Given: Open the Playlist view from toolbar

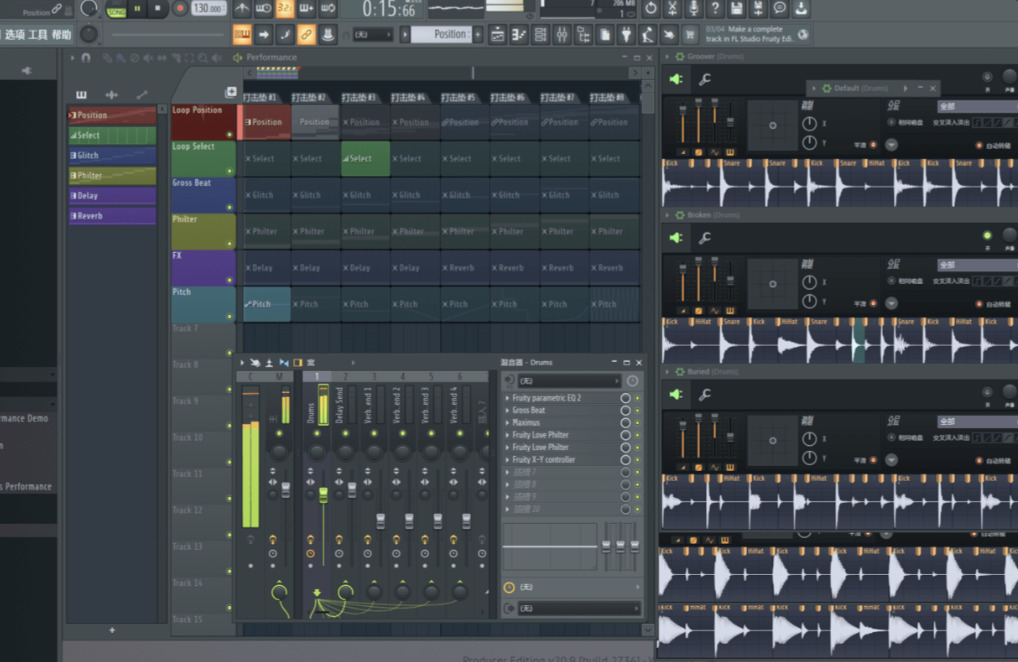Looking at the screenshot, I should [497, 35].
